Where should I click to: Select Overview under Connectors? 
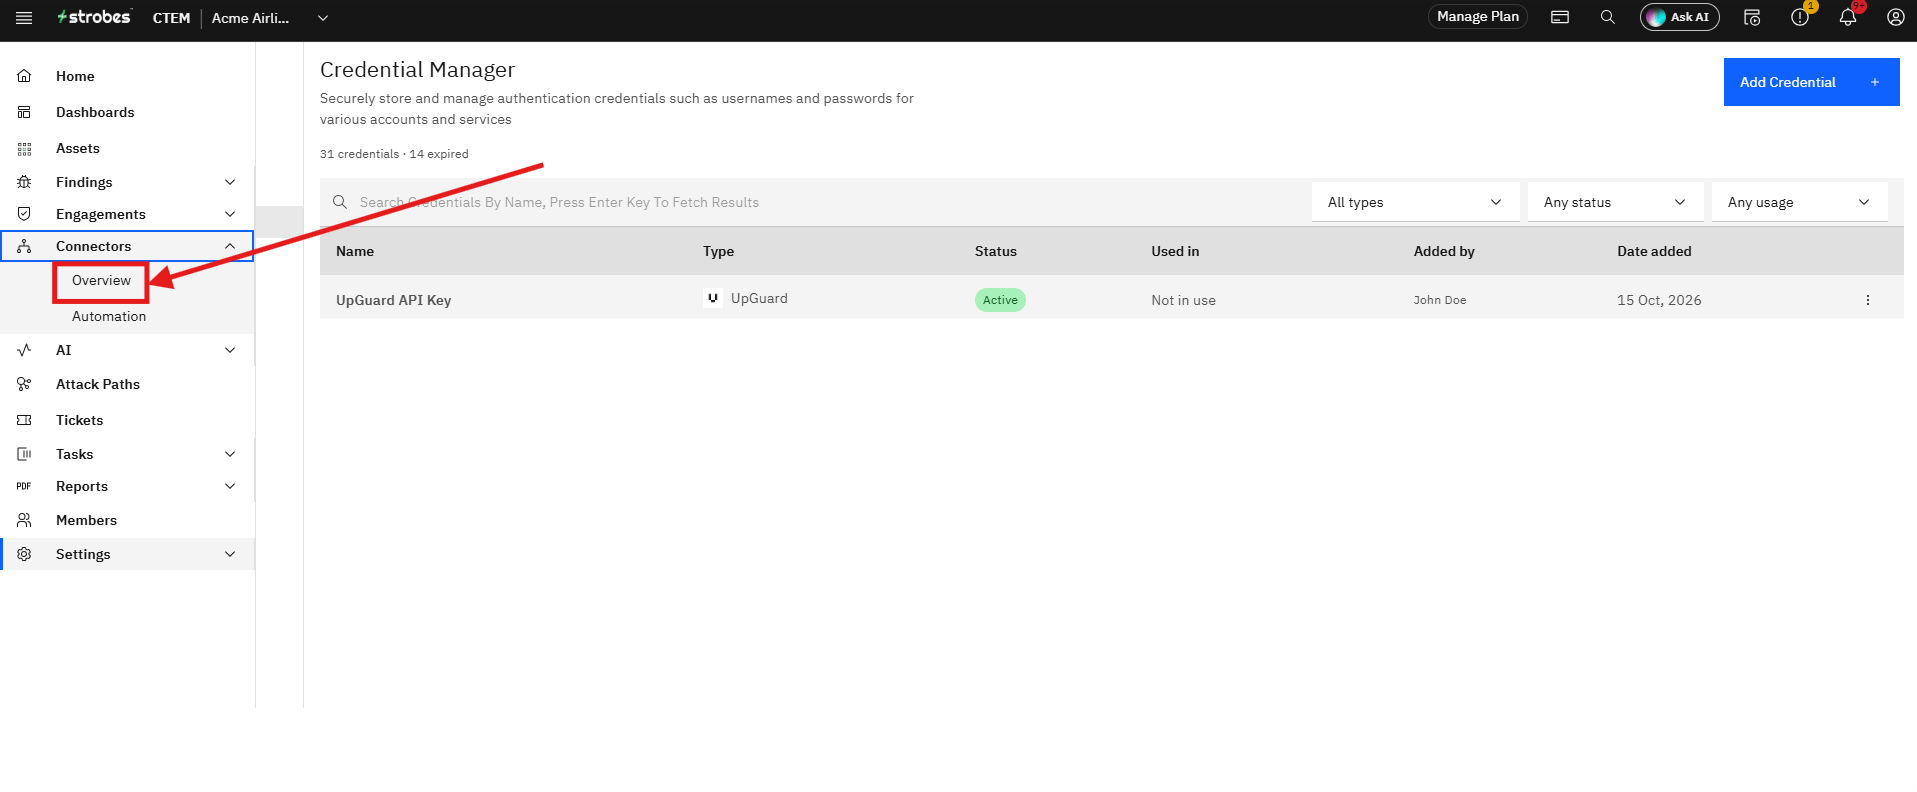(x=101, y=281)
